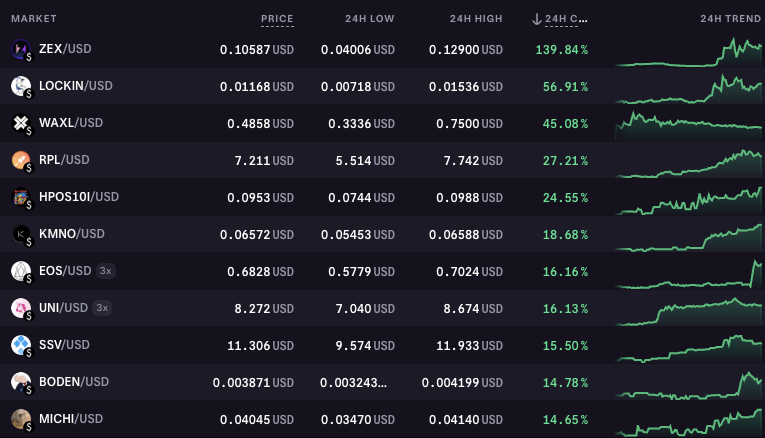This screenshot has width=765, height=438.
Task: Click the EOS coin icon
Action: [21, 272]
